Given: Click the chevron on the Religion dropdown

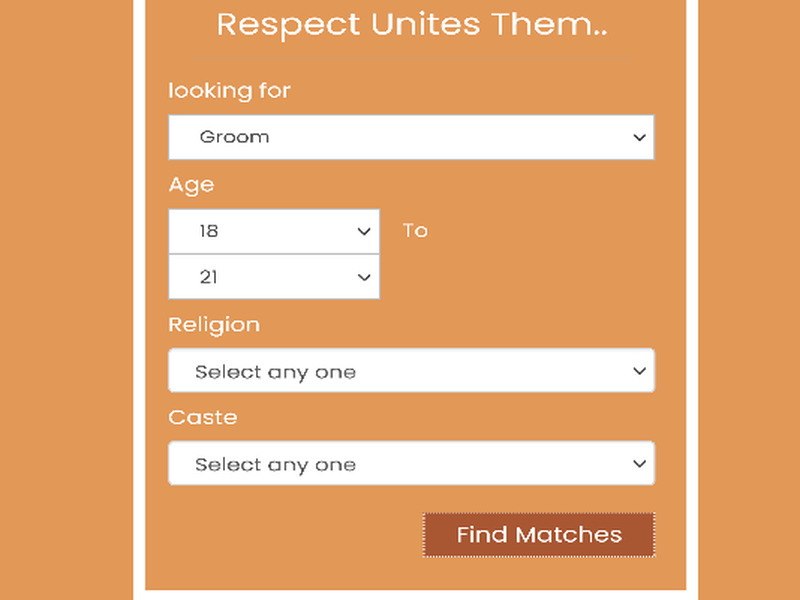Looking at the screenshot, I should point(641,370).
